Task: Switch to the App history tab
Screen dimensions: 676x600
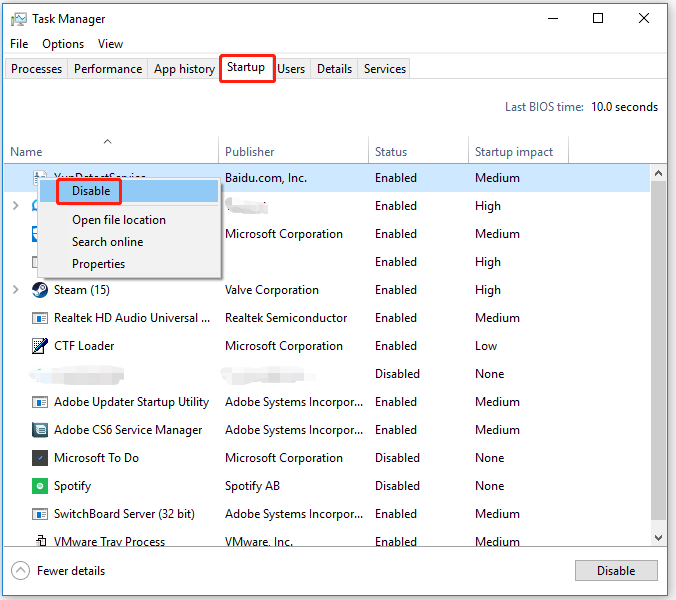Action: (184, 69)
